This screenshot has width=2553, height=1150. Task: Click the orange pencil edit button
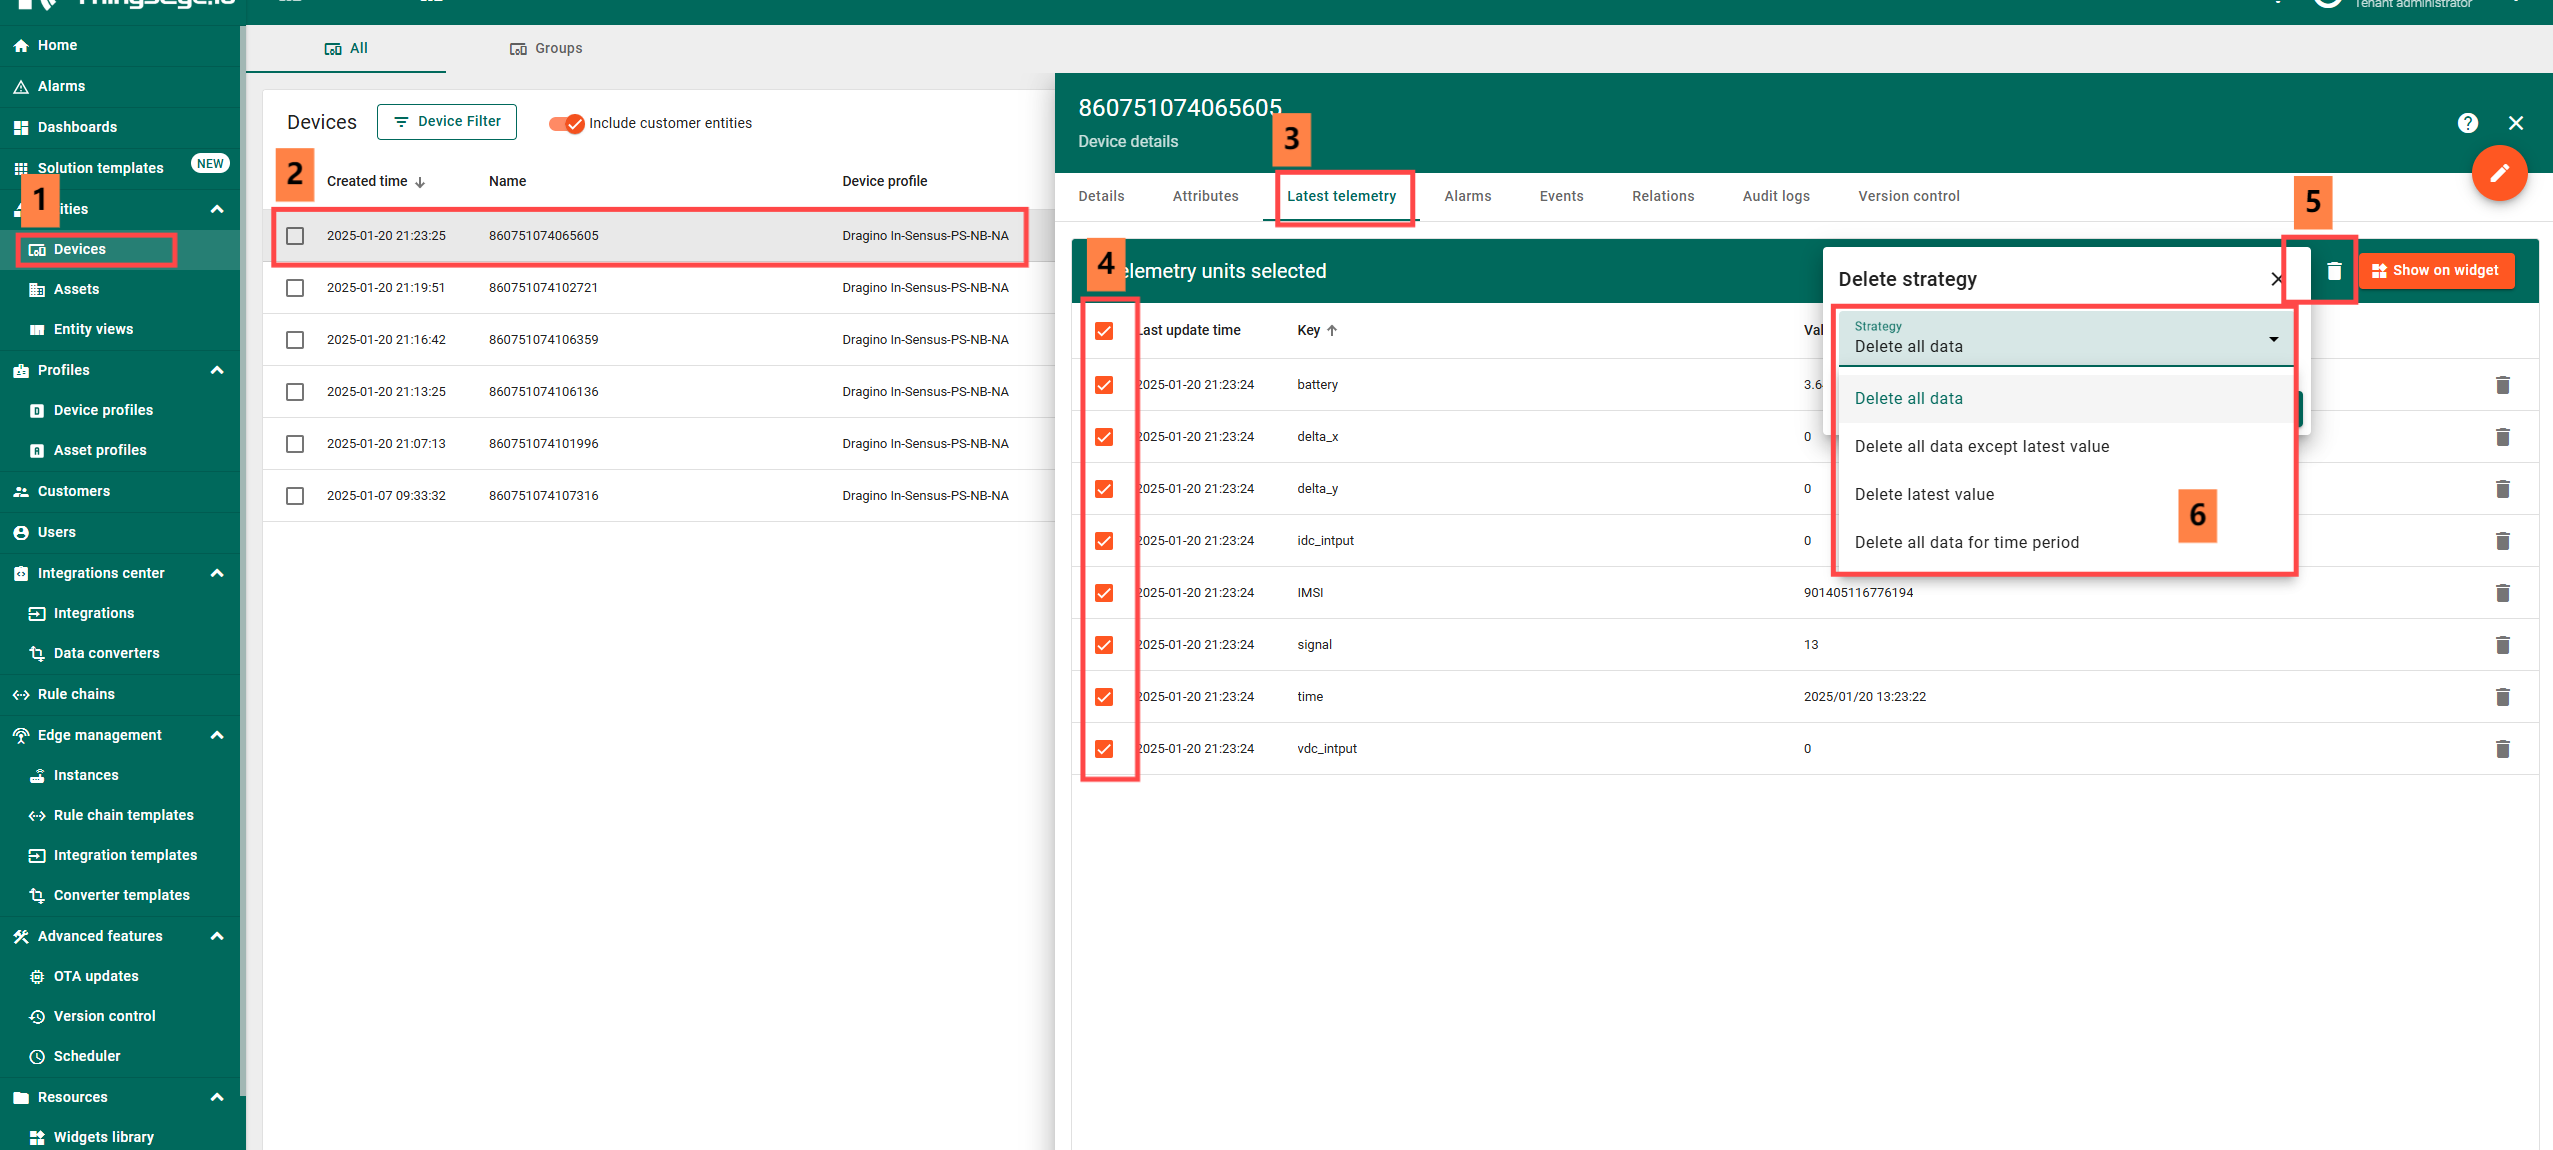(2499, 173)
